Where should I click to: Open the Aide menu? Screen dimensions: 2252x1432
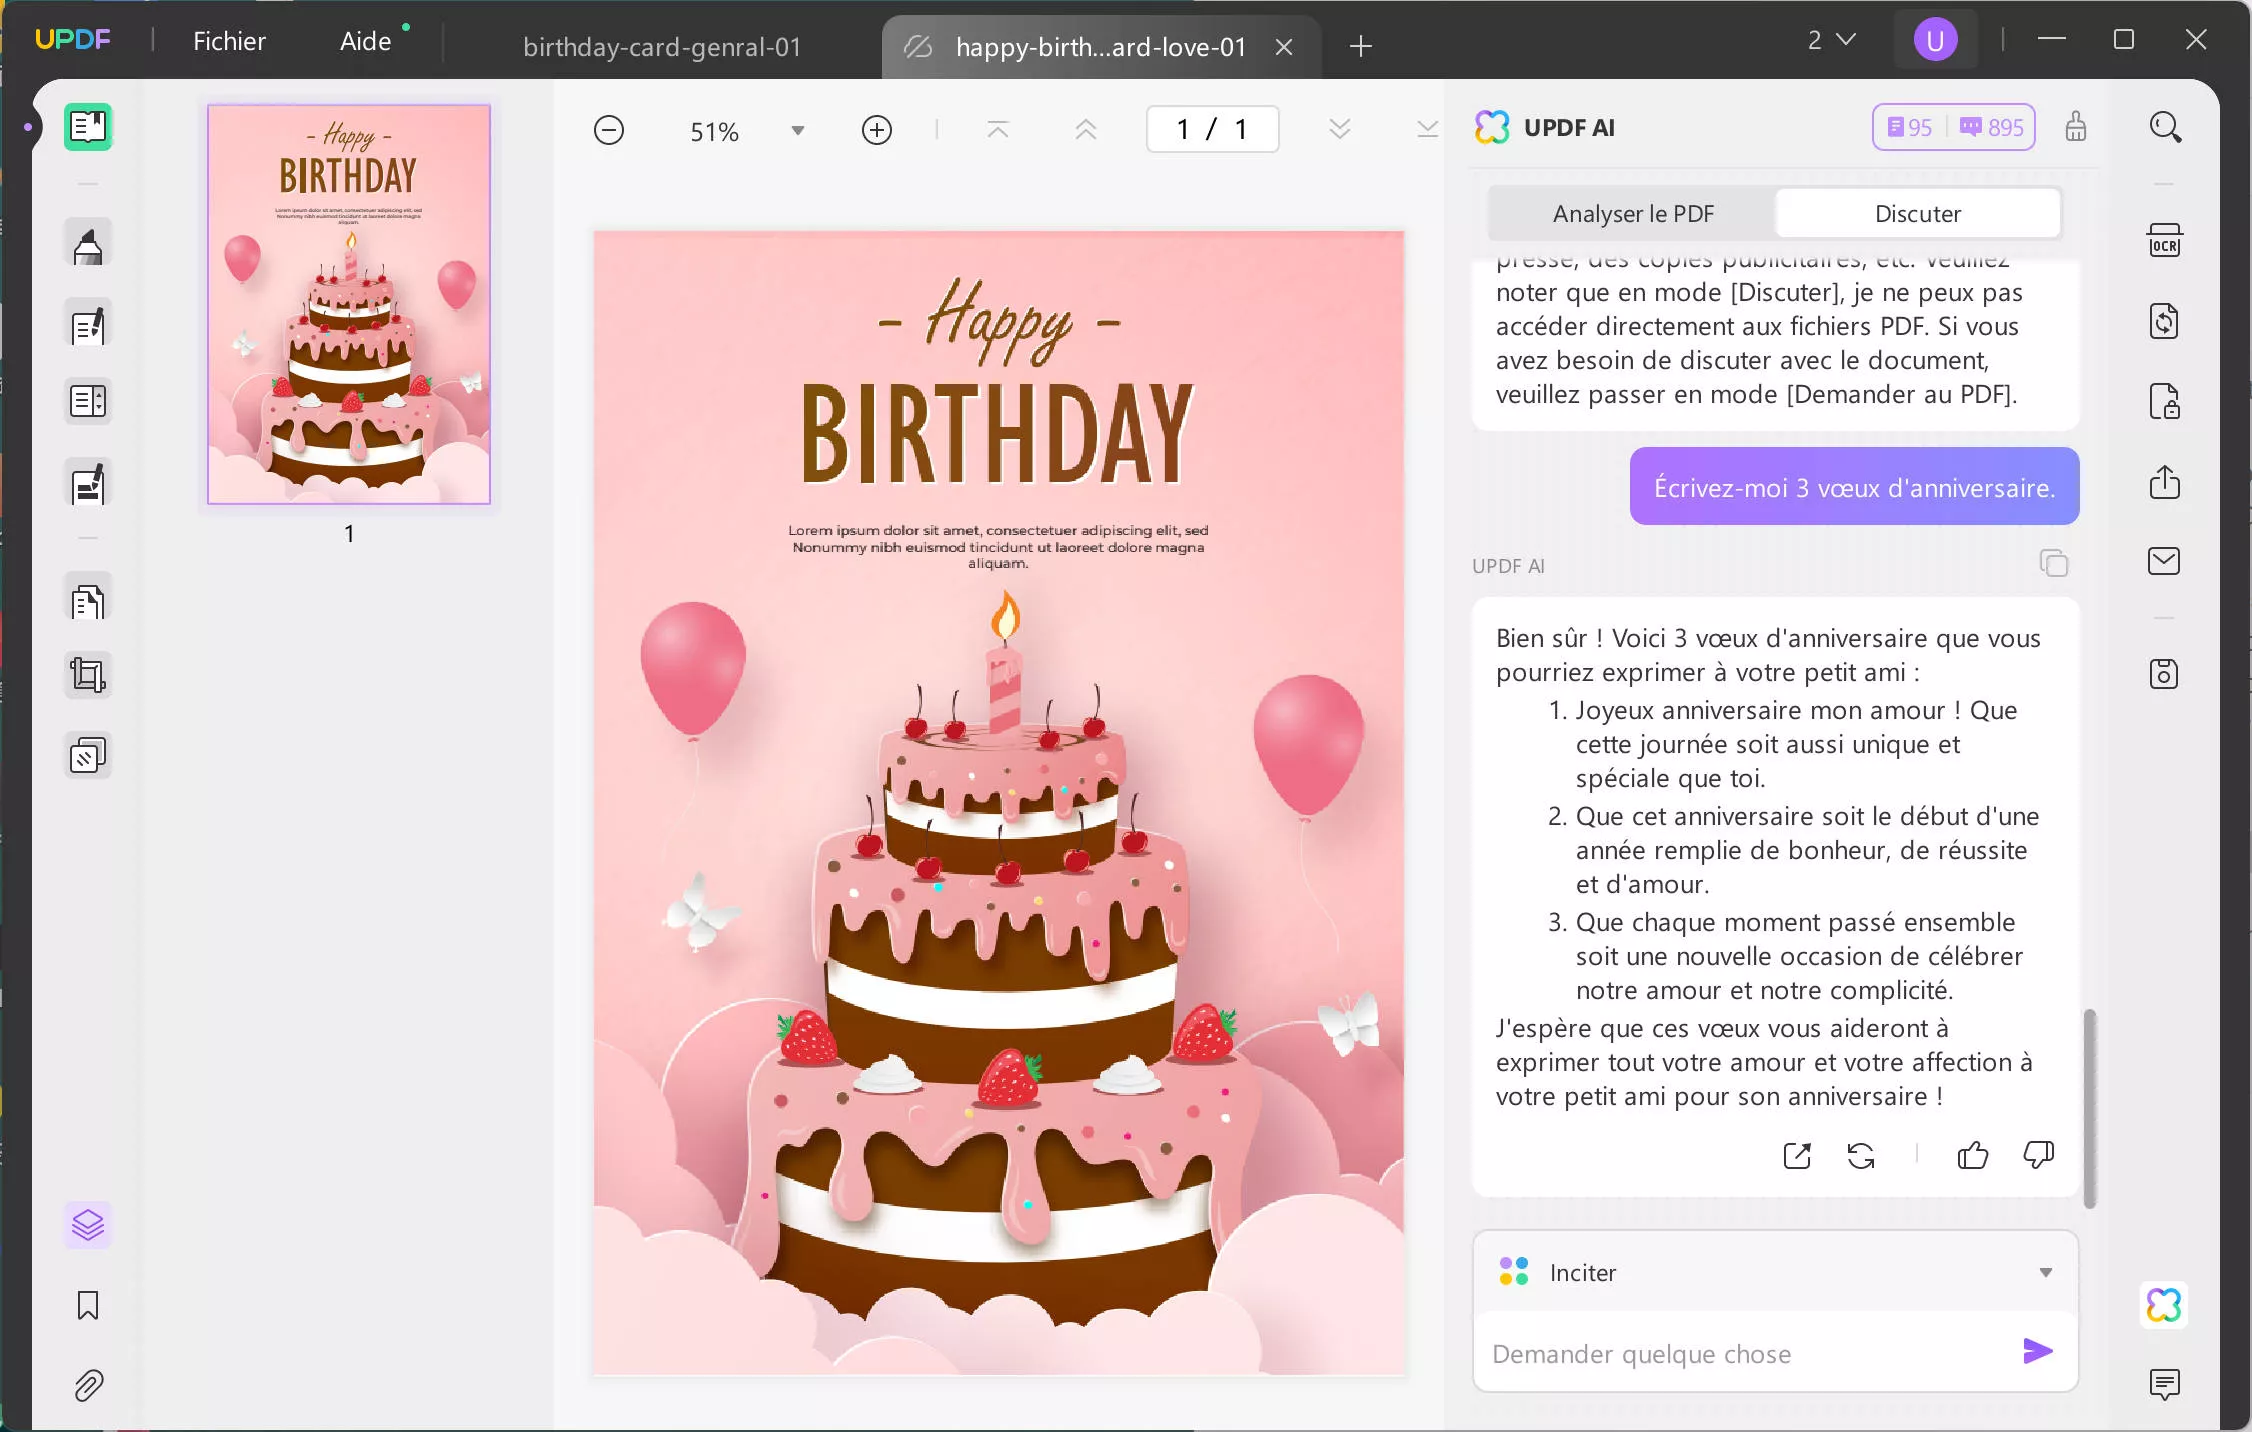[x=366, y=41]
